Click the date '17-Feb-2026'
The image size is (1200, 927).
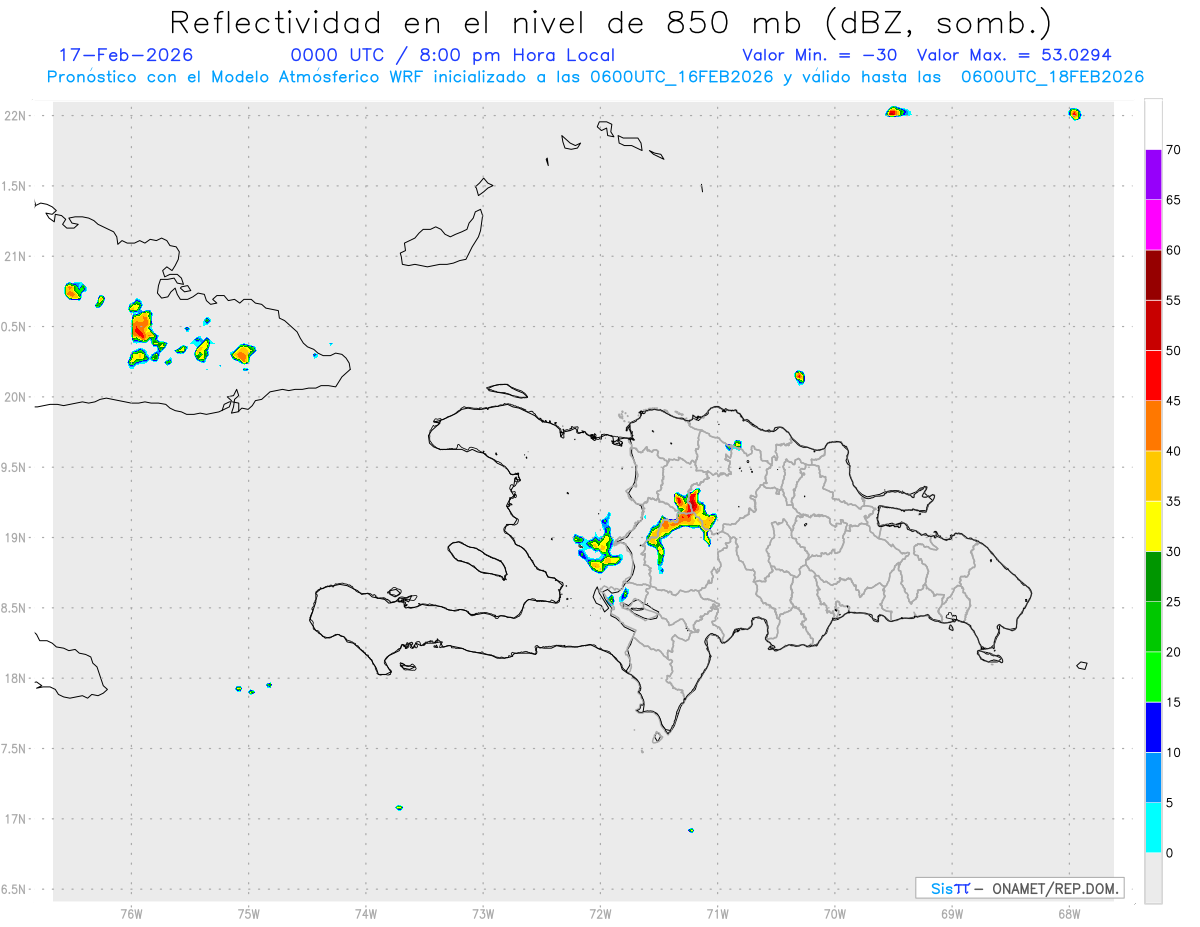125,55
